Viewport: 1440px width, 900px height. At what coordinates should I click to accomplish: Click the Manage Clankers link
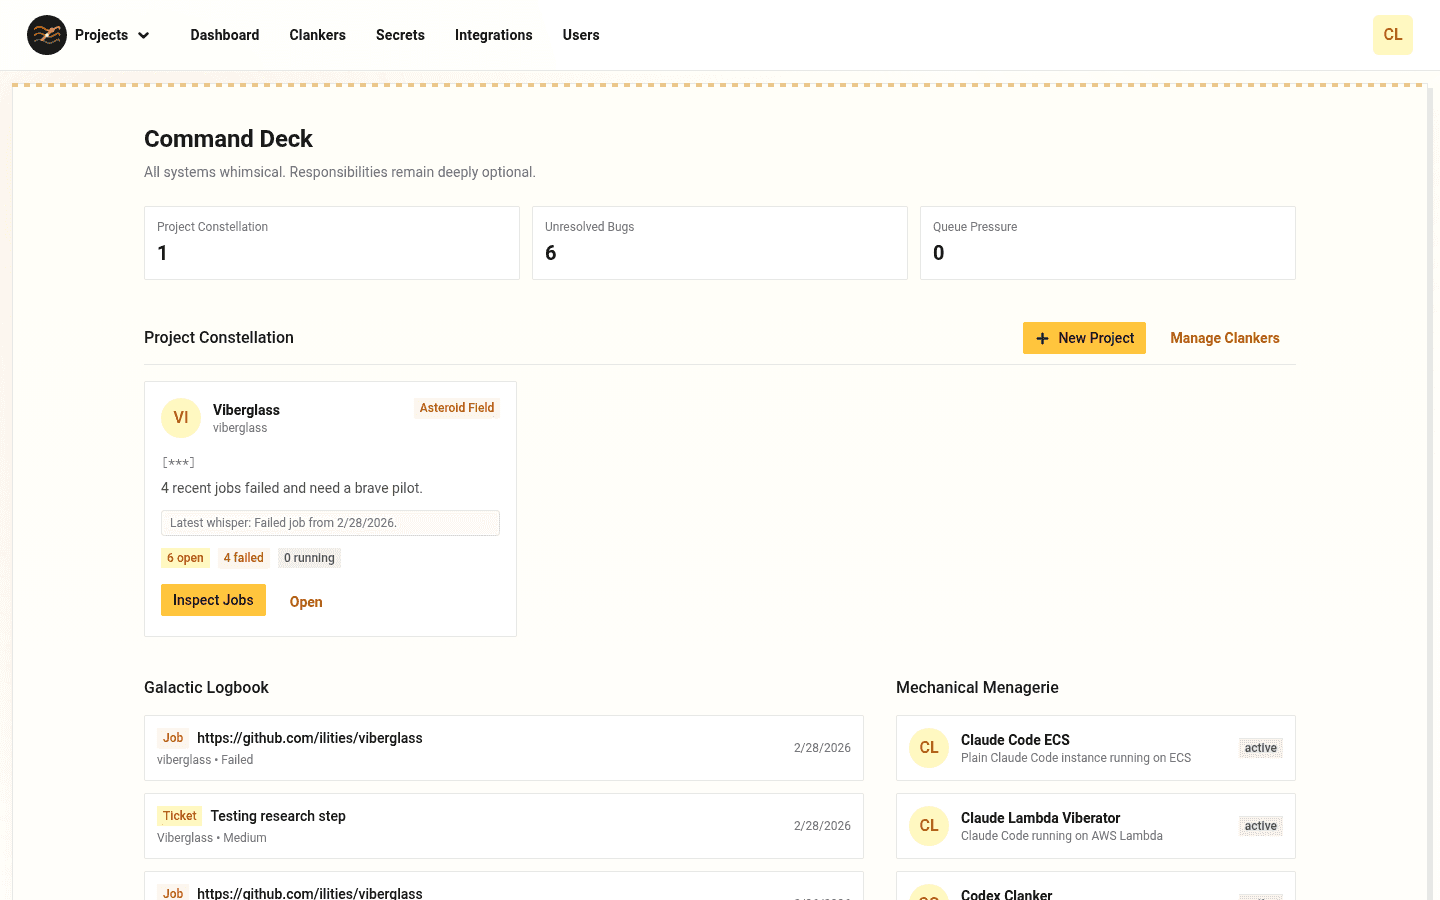[1224, 338]
